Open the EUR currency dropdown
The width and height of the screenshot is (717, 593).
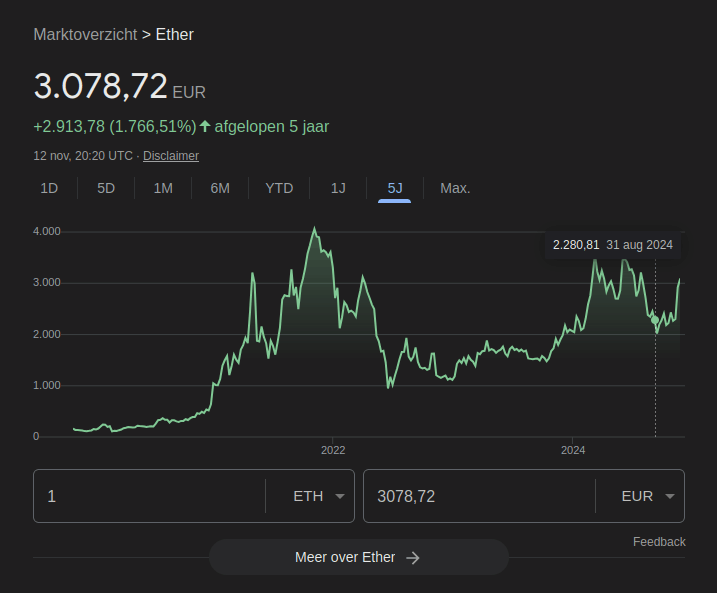648,496
